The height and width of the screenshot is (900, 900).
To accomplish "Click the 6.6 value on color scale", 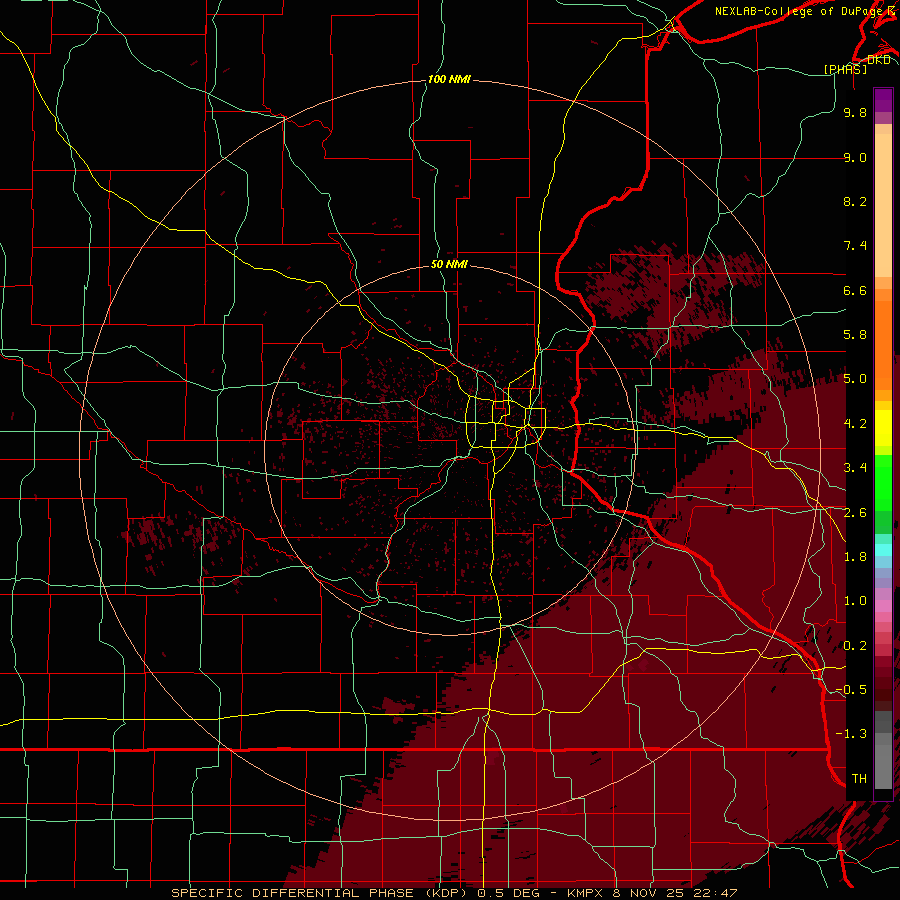I will point(855,290).
